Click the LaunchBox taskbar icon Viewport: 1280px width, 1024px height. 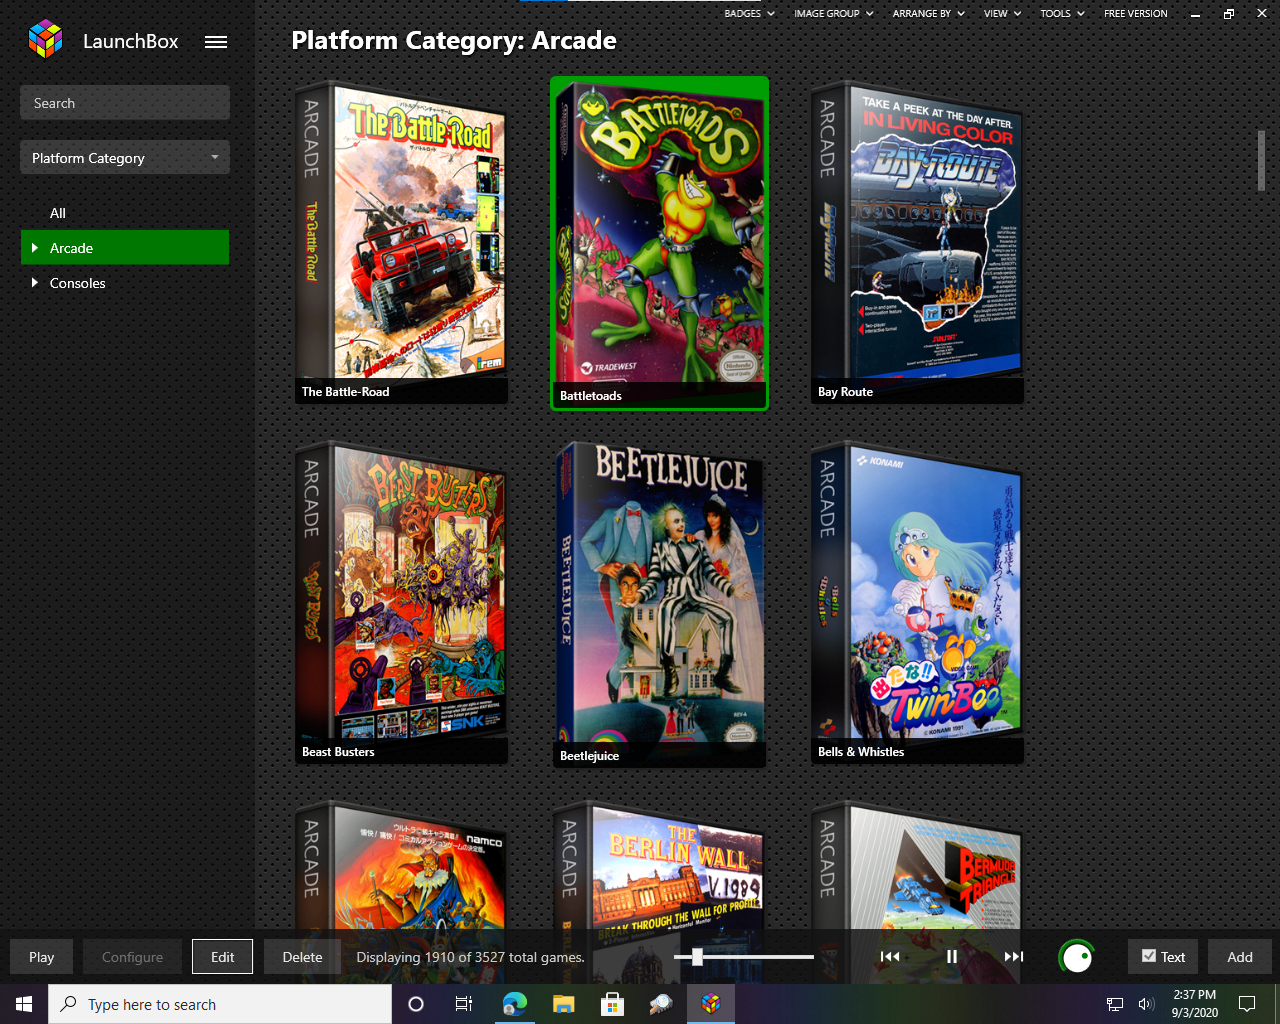pos(710,1004)
